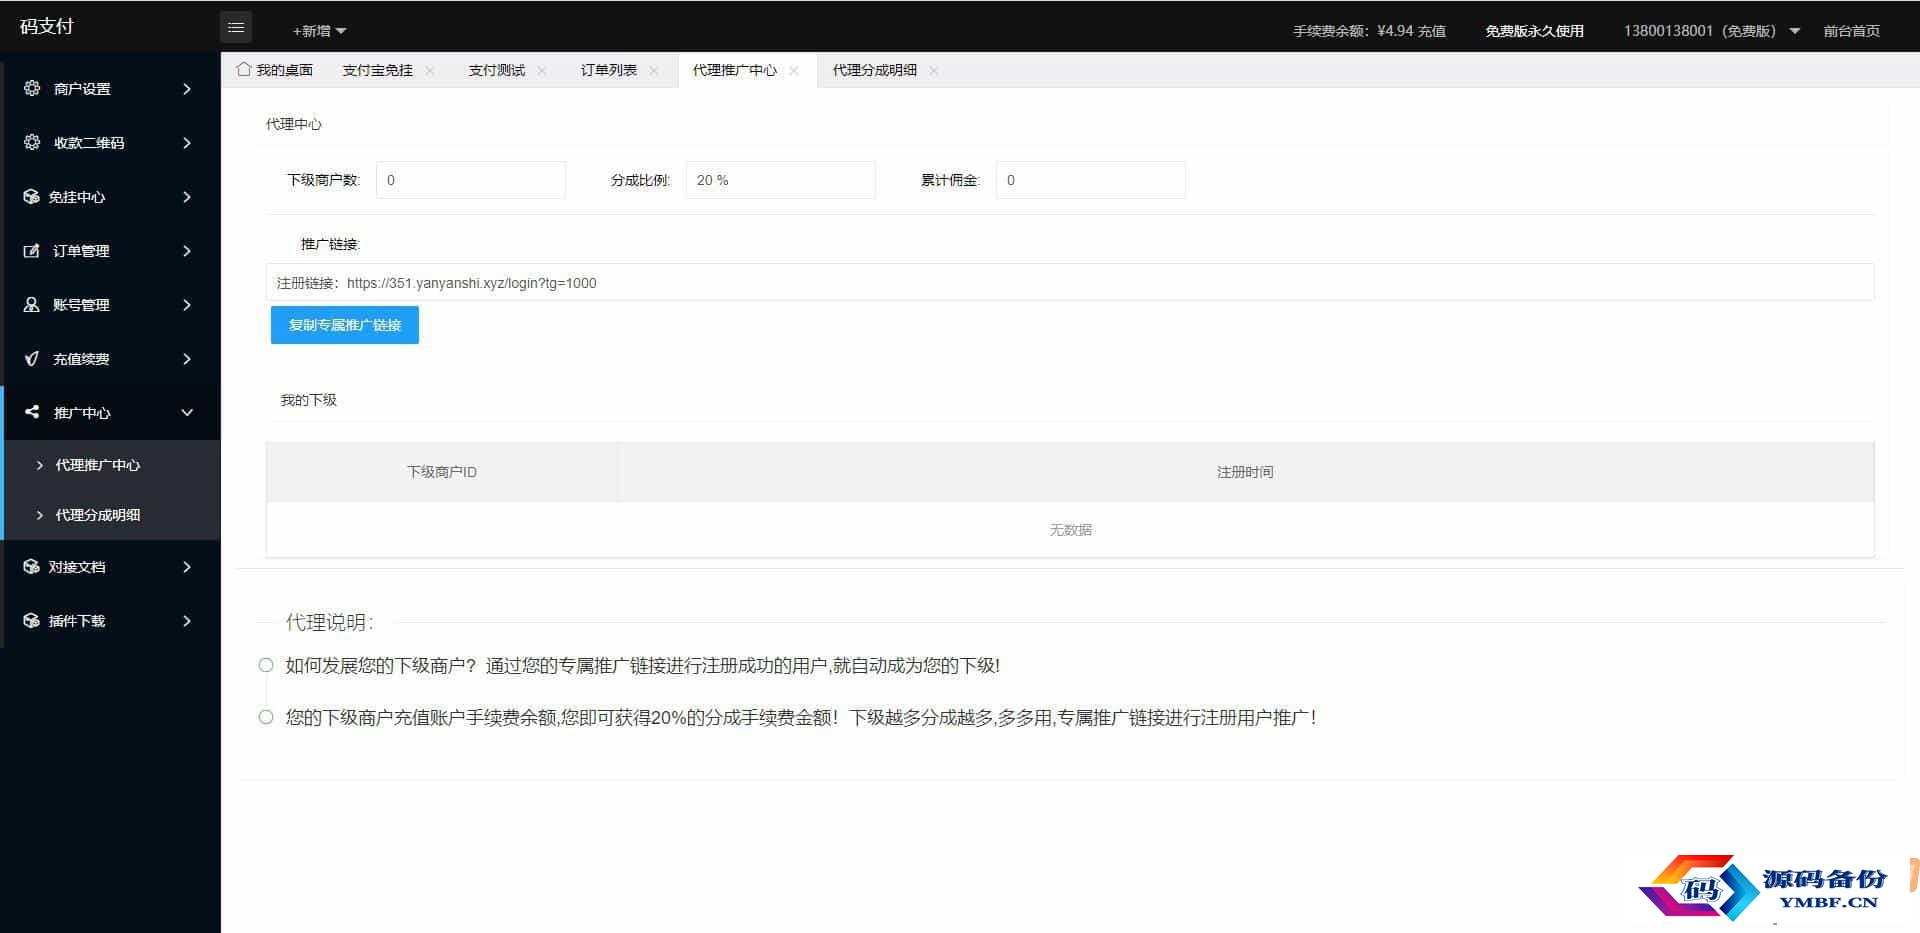This screenshot has height=933, width=1920.
Task: Expand 对接文档 chevron
Action: tap(187, 567)
